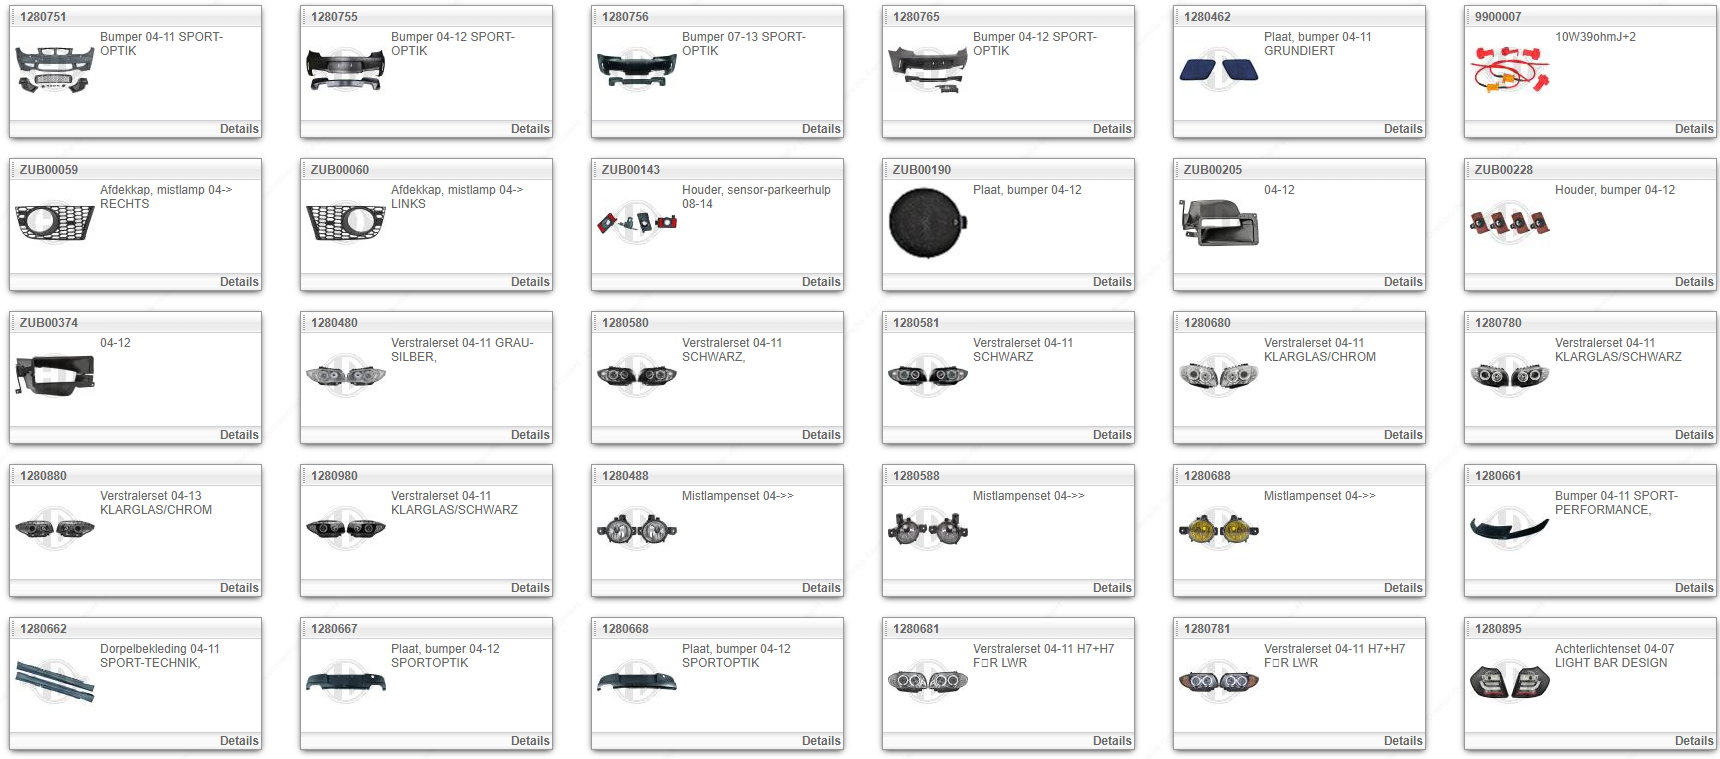
Task: Open Details for 1280588 Mistlampenset
Action: pyautogui.click(x=1112, y=588)
